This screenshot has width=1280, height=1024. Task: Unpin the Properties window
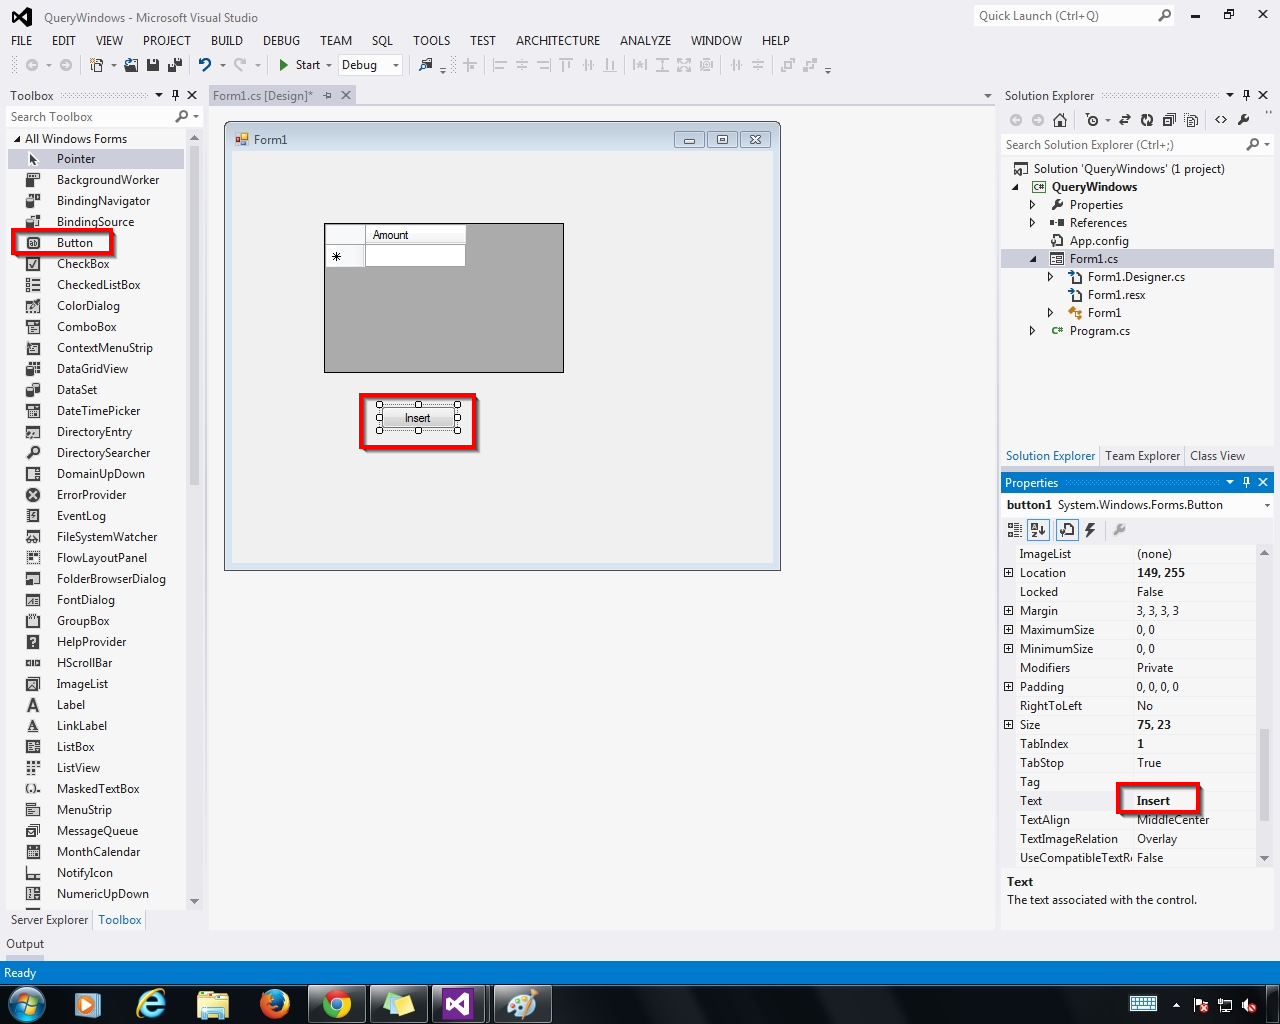1246,482
